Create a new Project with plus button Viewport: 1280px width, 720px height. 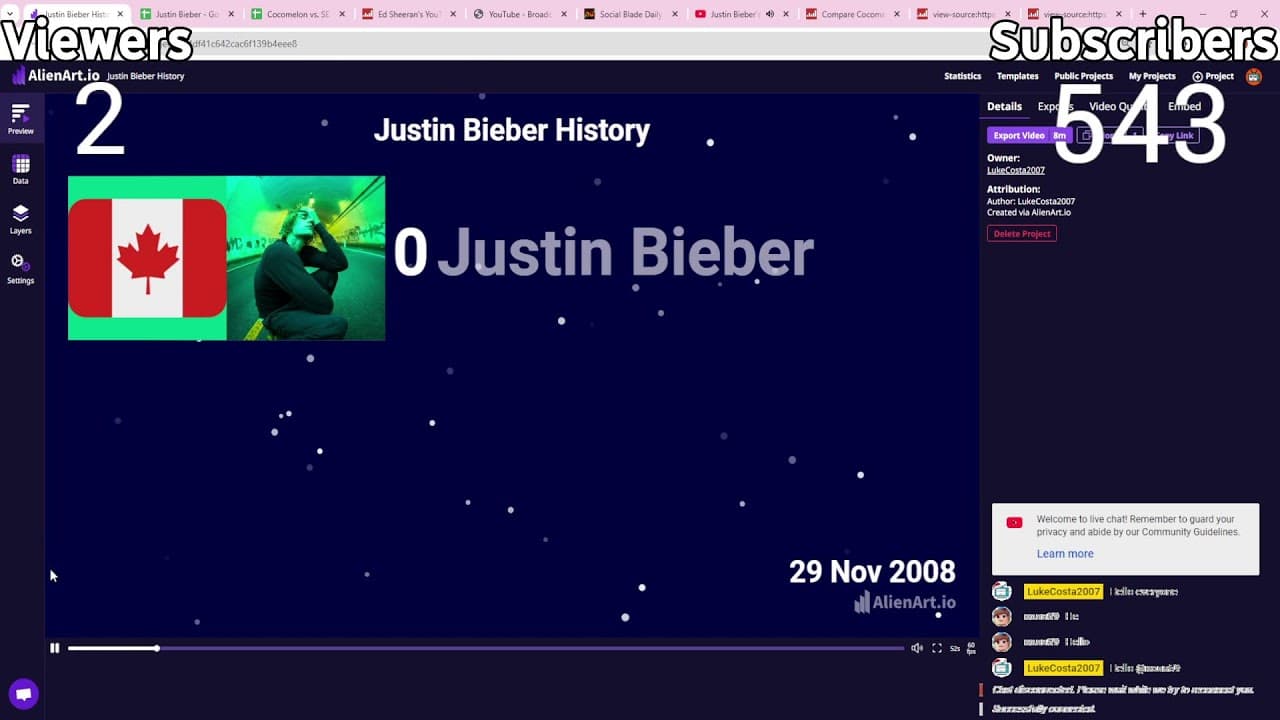(x=1213, y=76)
